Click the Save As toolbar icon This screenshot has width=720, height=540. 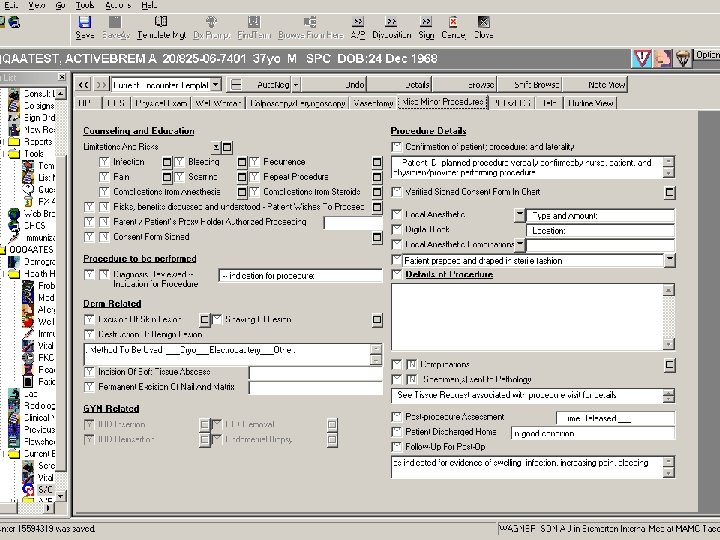[115, 28]
